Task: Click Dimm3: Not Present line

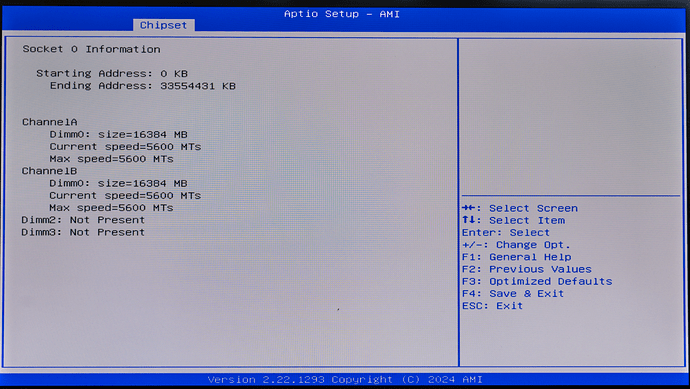Action: tap(83, 232)
